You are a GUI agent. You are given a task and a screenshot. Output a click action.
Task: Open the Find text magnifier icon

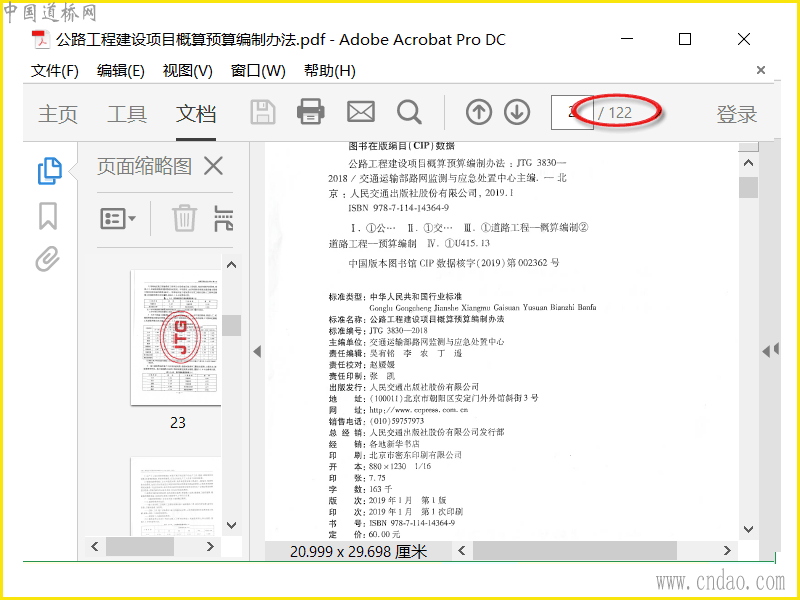click(x=409, y=112)
